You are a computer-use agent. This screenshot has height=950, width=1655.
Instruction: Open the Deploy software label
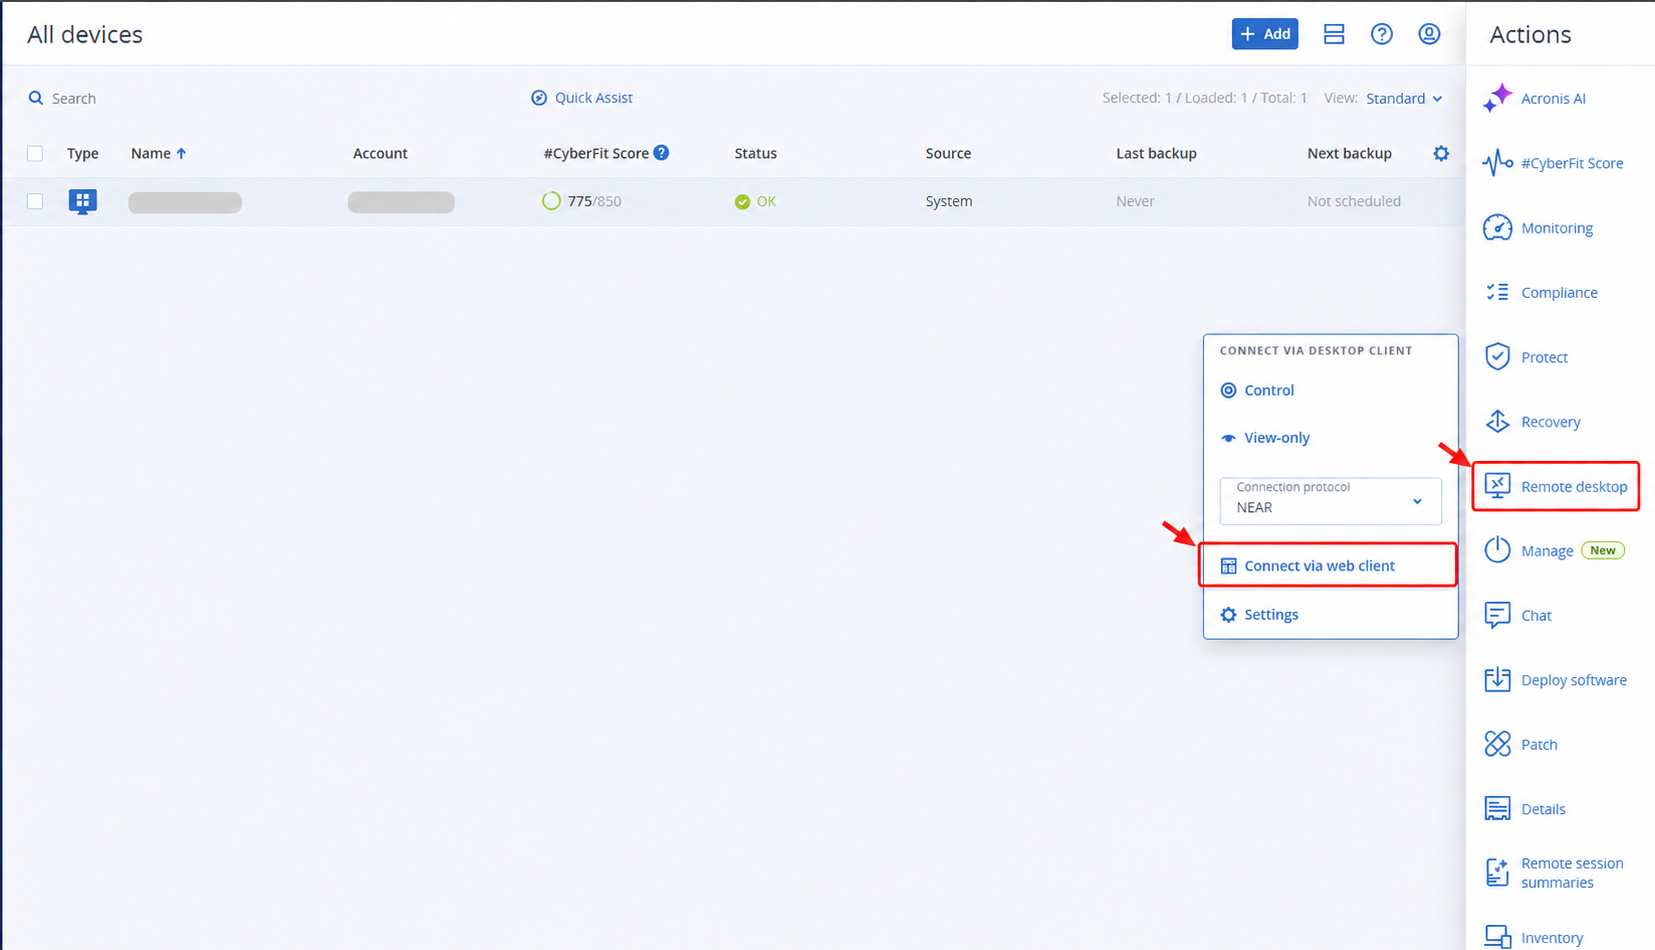[1574, 680]
